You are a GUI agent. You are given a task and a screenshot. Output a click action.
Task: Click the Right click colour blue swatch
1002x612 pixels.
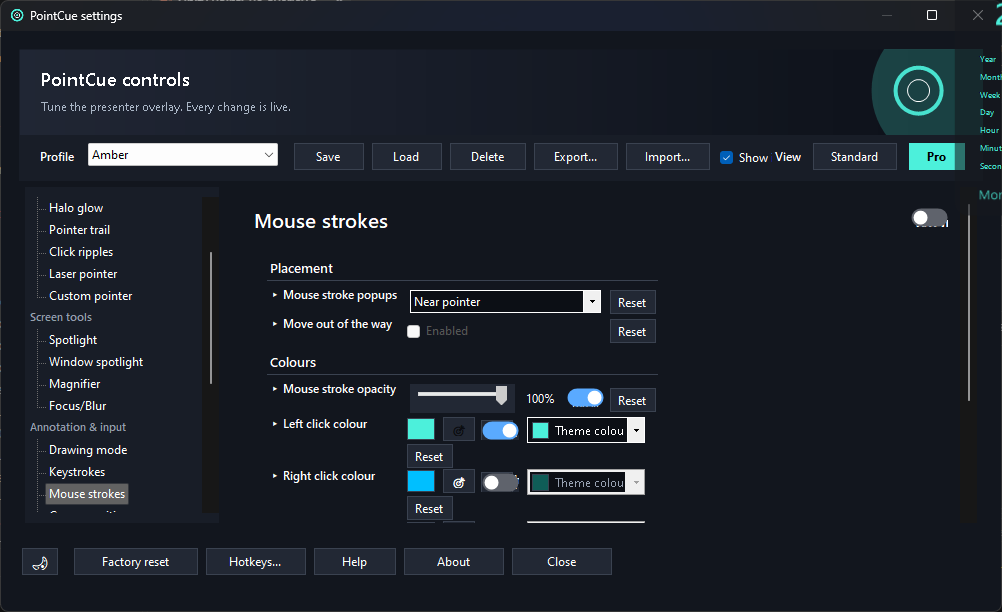[421, 482]
